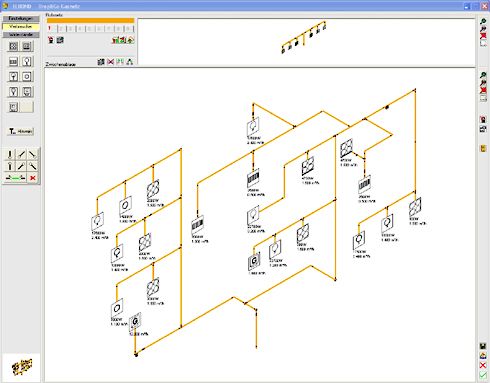
Task: Click the green magnifier beside overview pane
Action: coord(483,22)
